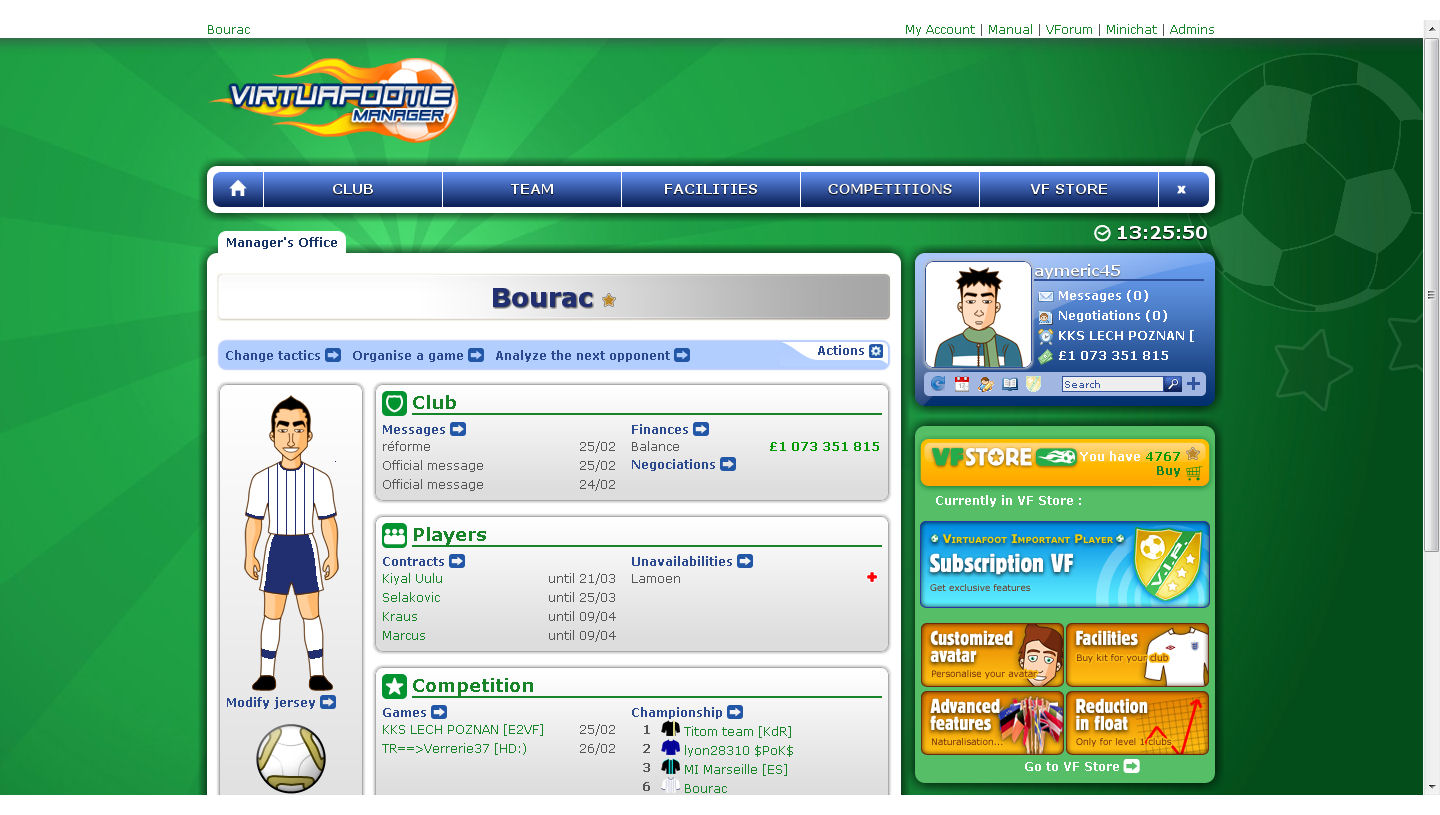Click the Players section icon

pos(394,535)
